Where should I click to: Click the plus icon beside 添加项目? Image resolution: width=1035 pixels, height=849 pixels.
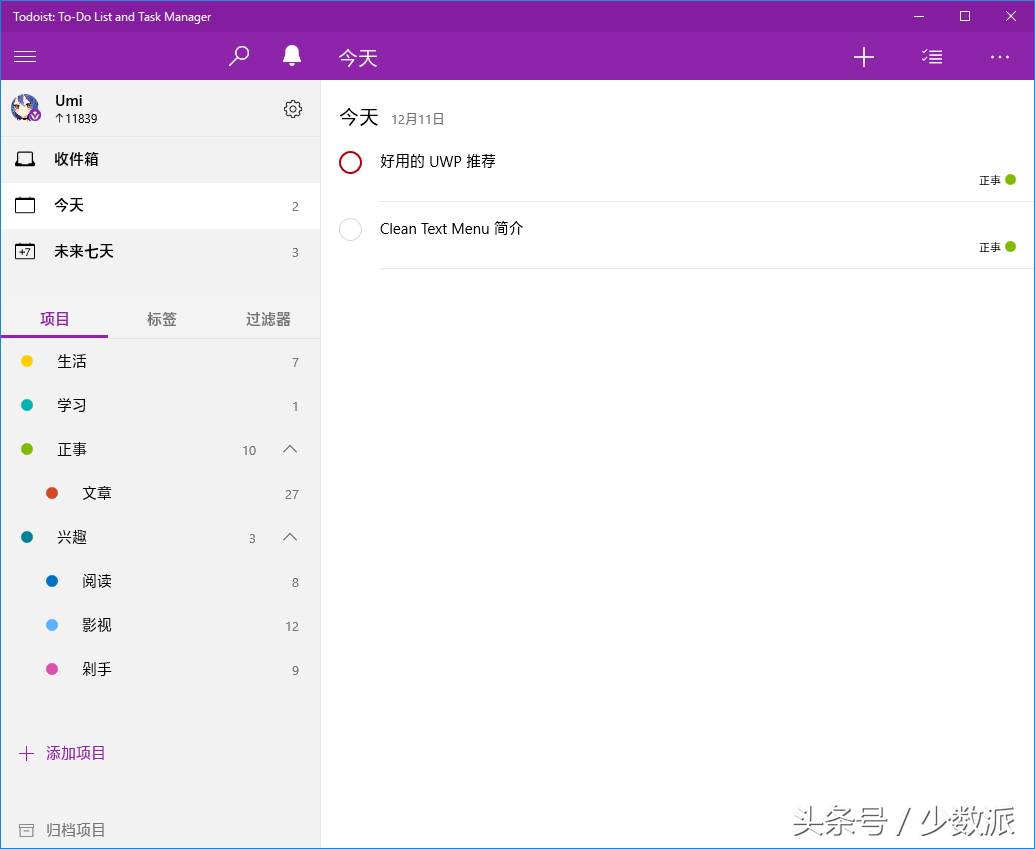coord(26,753)
